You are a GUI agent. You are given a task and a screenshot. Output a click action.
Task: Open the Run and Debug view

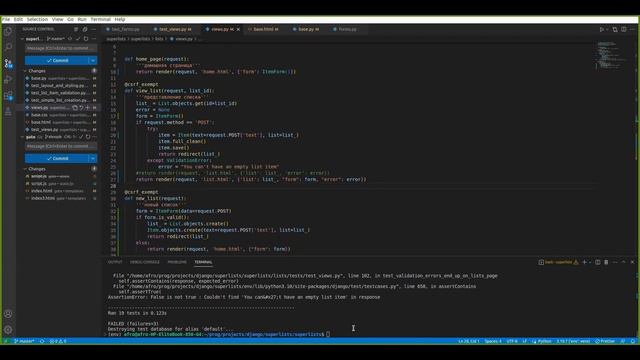tap(8, 79)
